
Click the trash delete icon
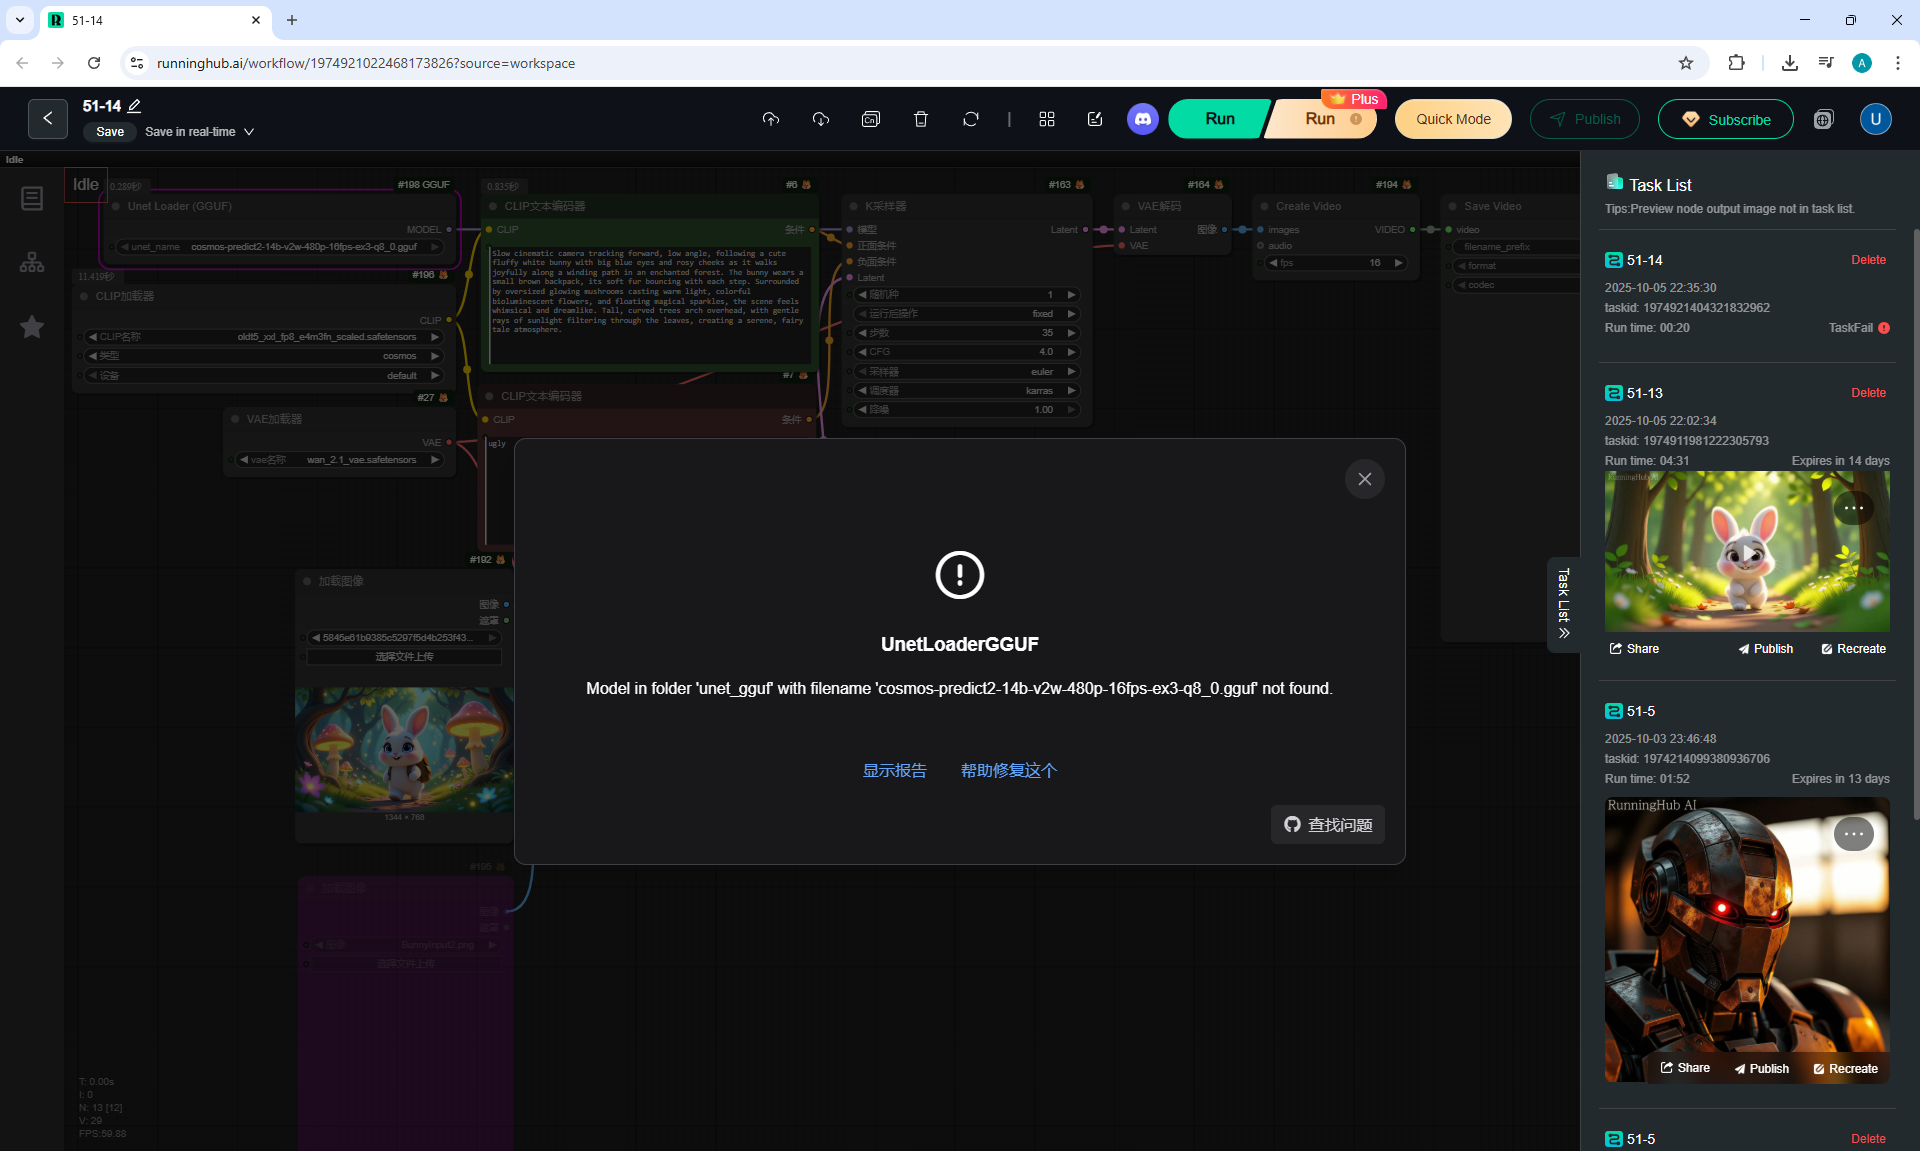click(x=921, y=119)
